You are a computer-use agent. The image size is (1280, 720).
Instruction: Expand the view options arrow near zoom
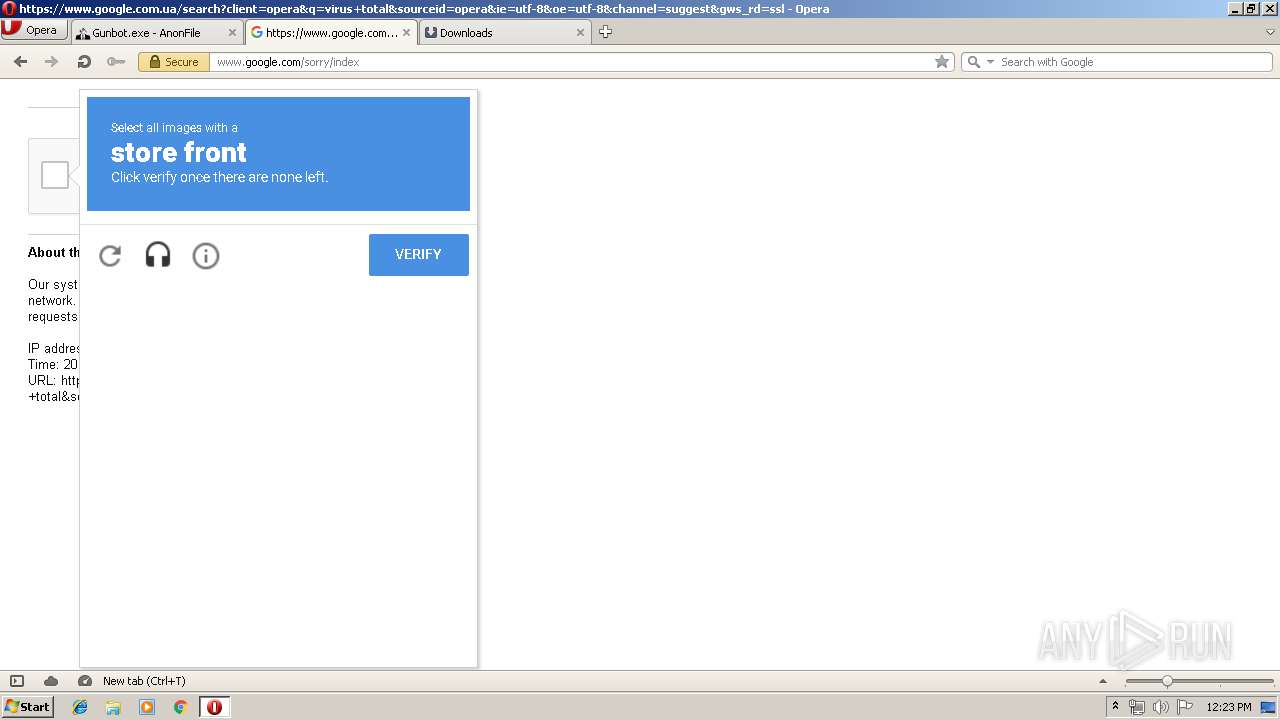(x=1103, y=681)
